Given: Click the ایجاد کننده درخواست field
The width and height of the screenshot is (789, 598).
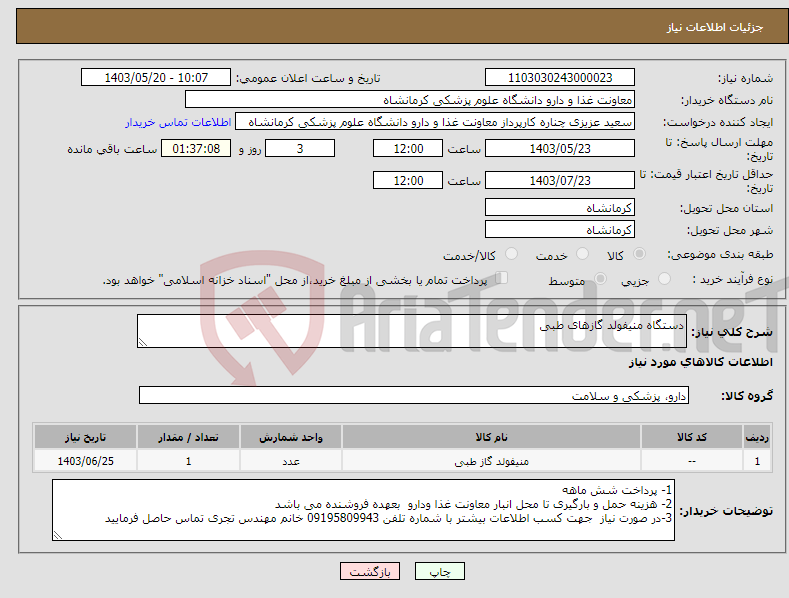Looking at the screenshot, I should point(435,122).
